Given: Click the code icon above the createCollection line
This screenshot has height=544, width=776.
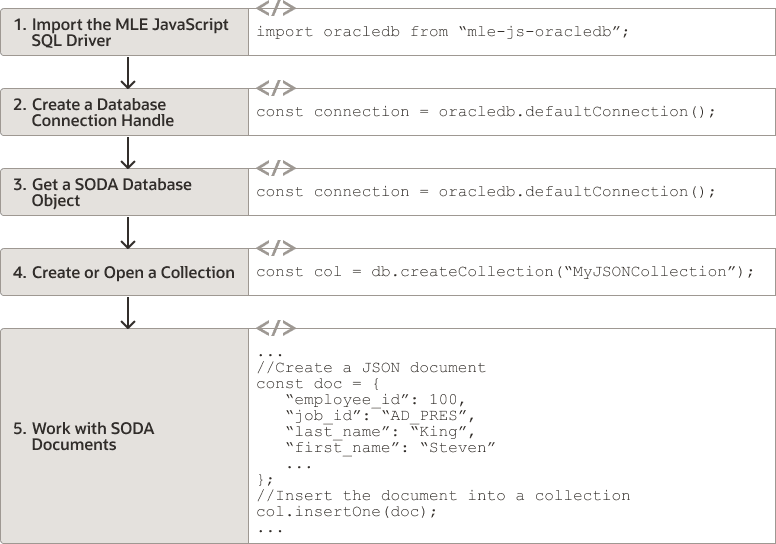Looking at the screenshot, I should click(276, 247).
